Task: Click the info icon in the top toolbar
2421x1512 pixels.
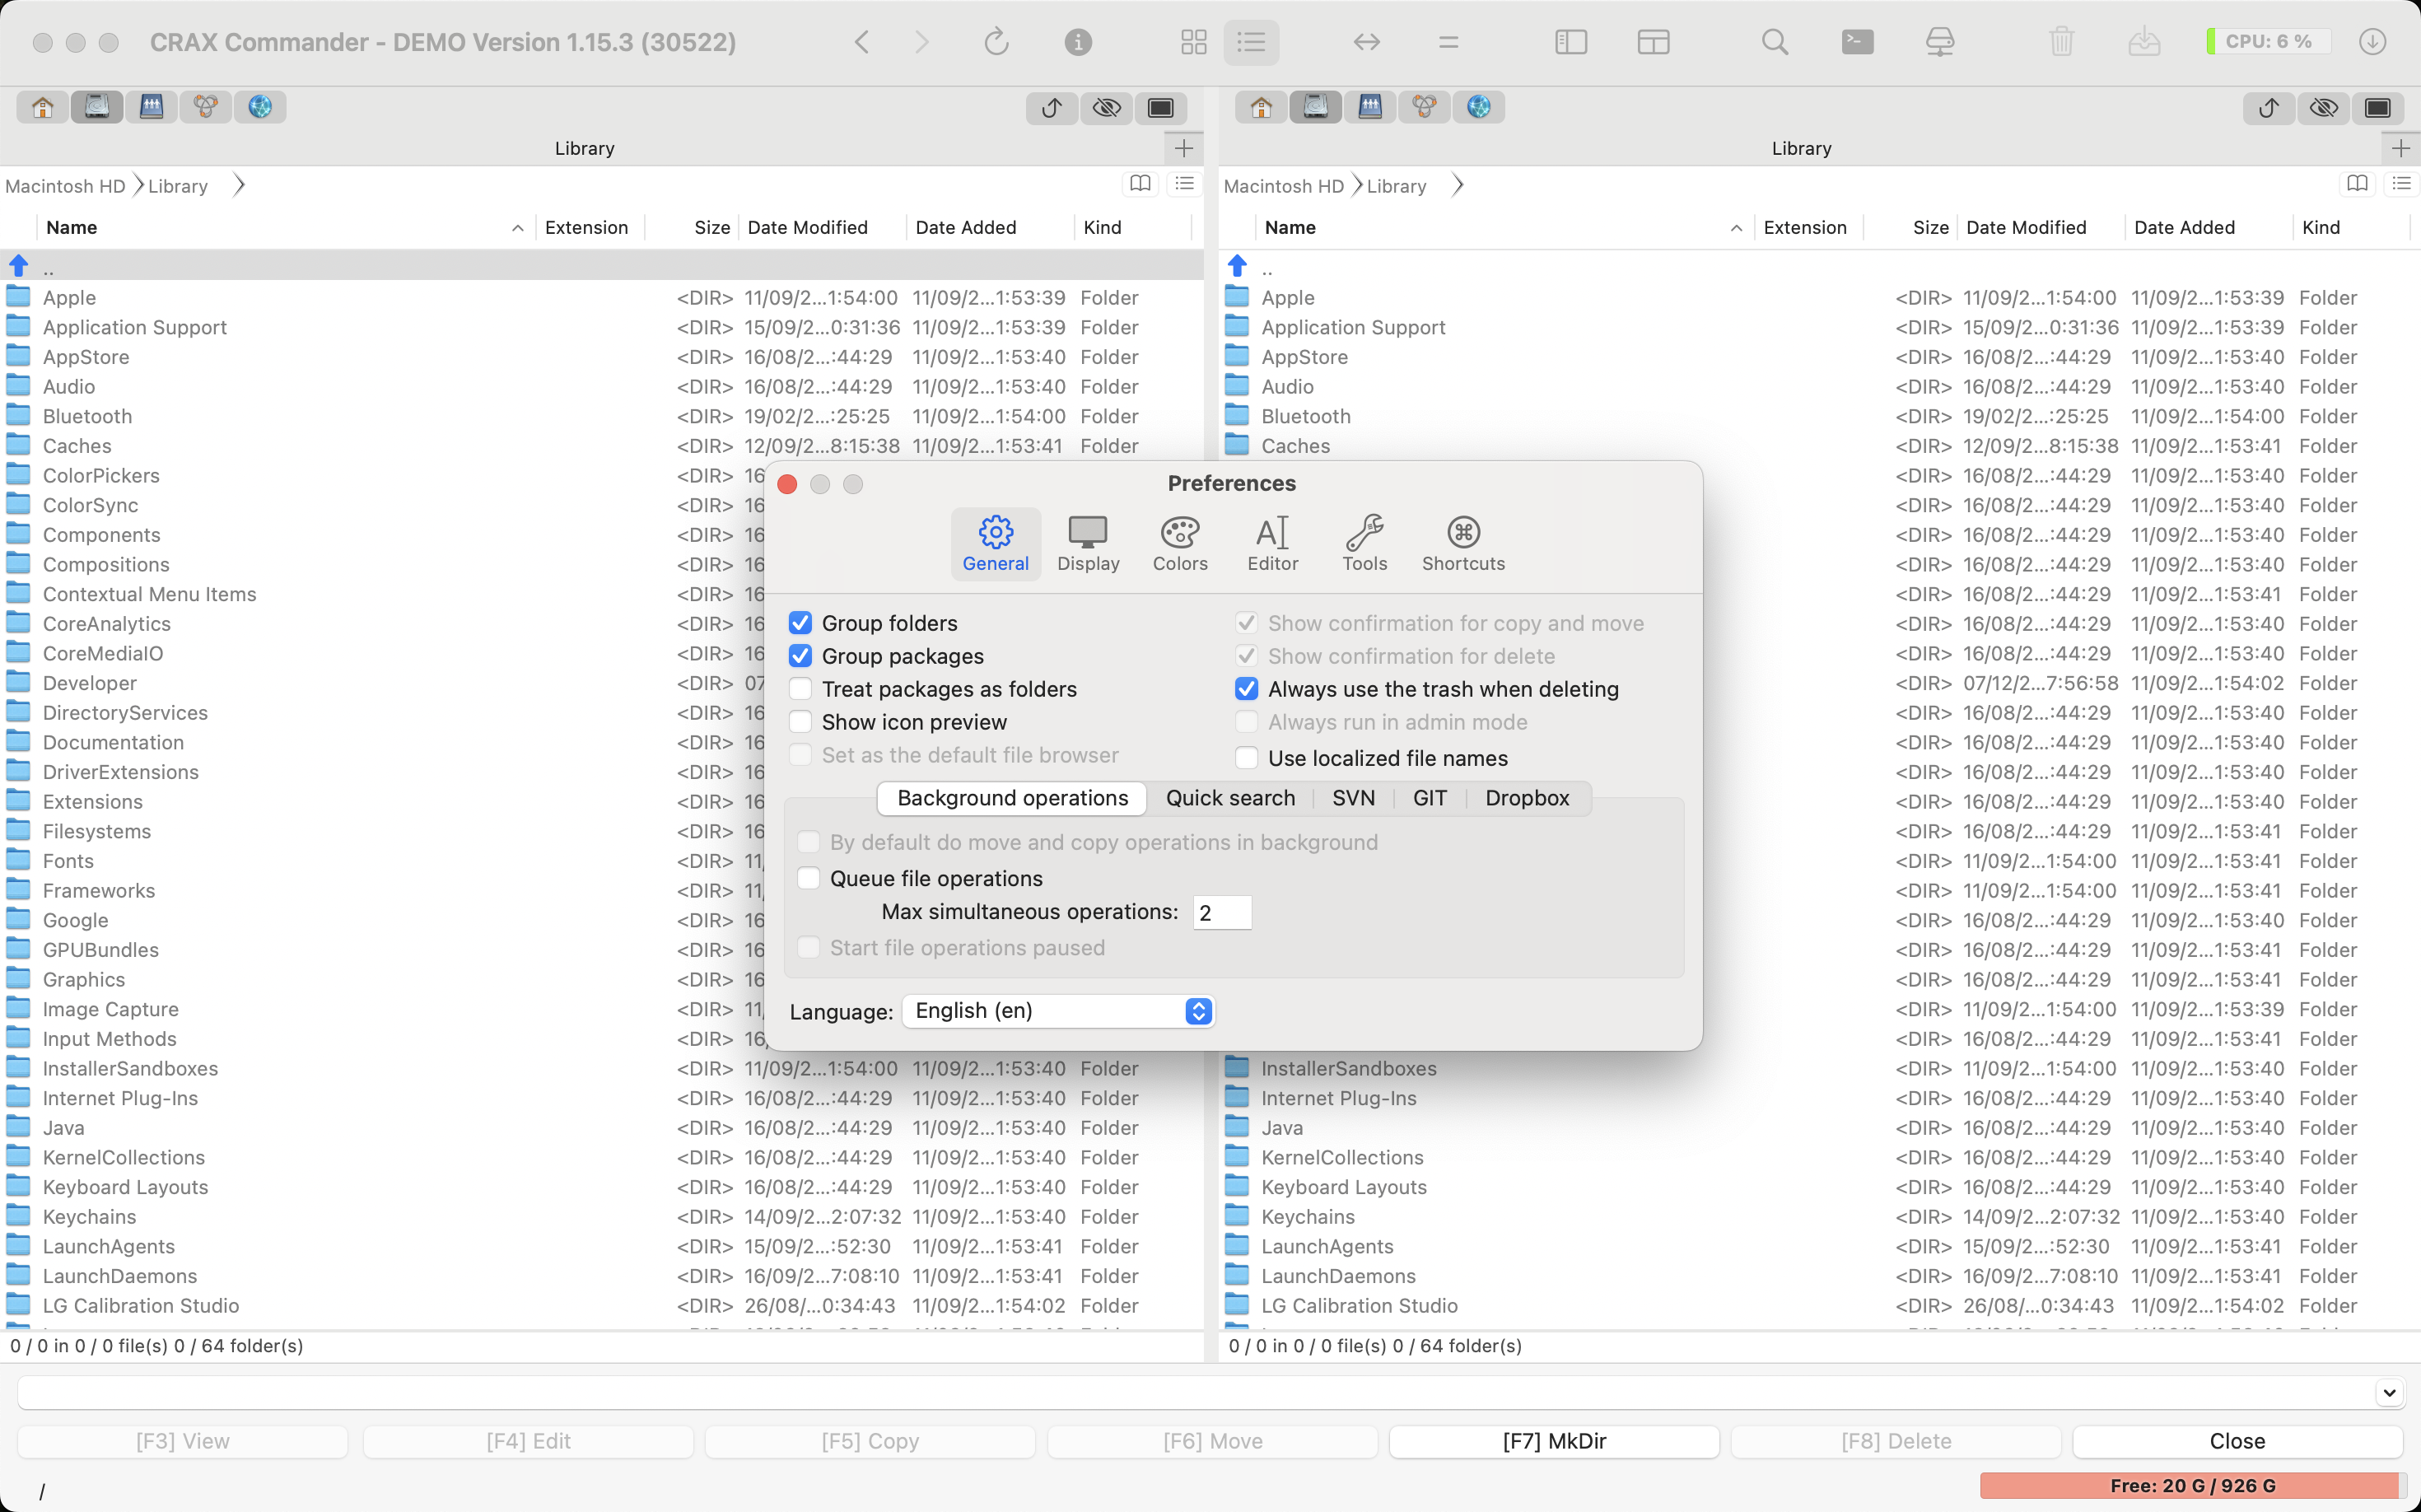Action: click(1077, 42)
